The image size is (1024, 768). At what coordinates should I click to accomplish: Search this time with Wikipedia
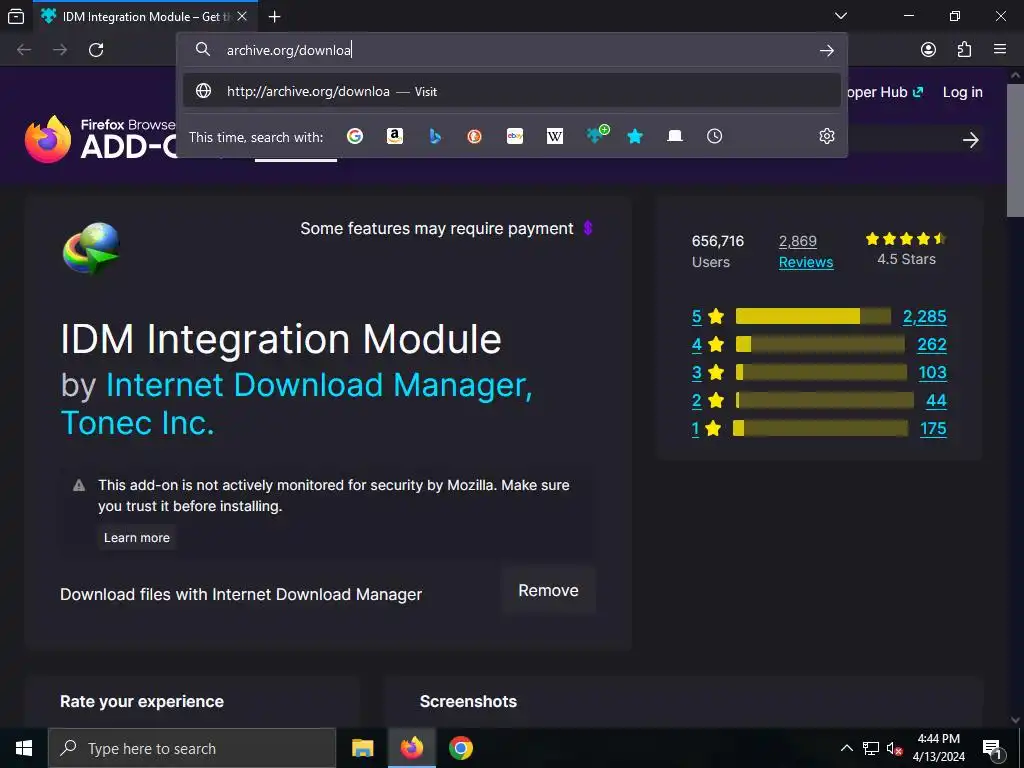554,136
